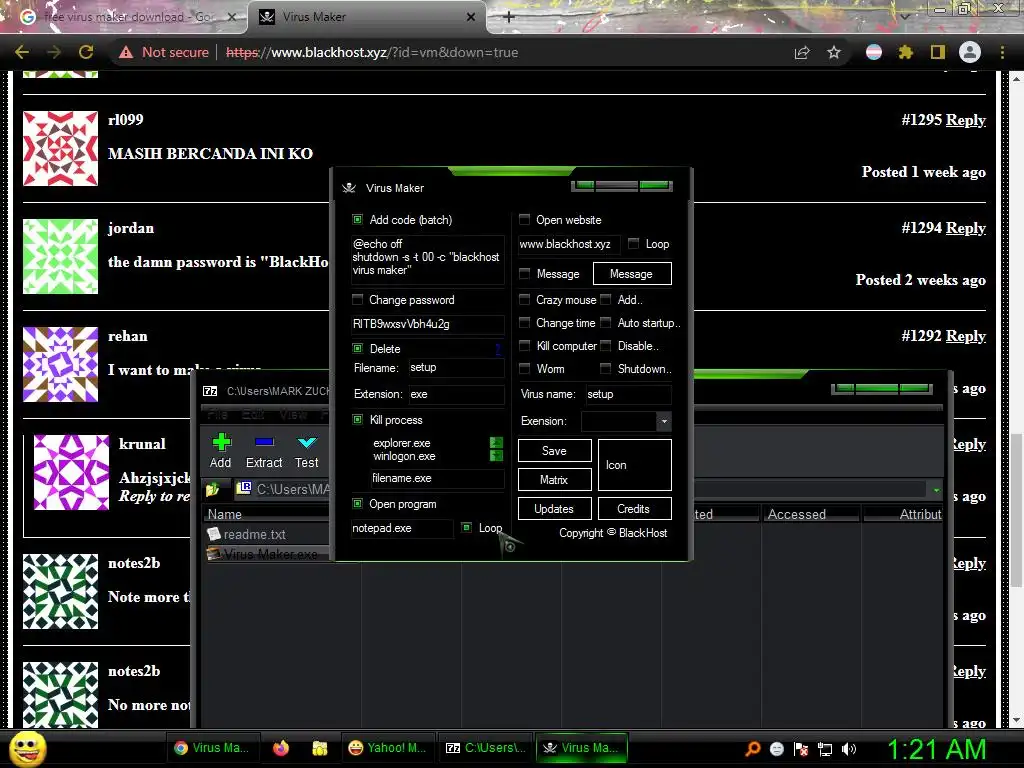Open the Chrome three-dot menu
The width and height of the screenshot is (1024, 768).
tap(1002, 52)
